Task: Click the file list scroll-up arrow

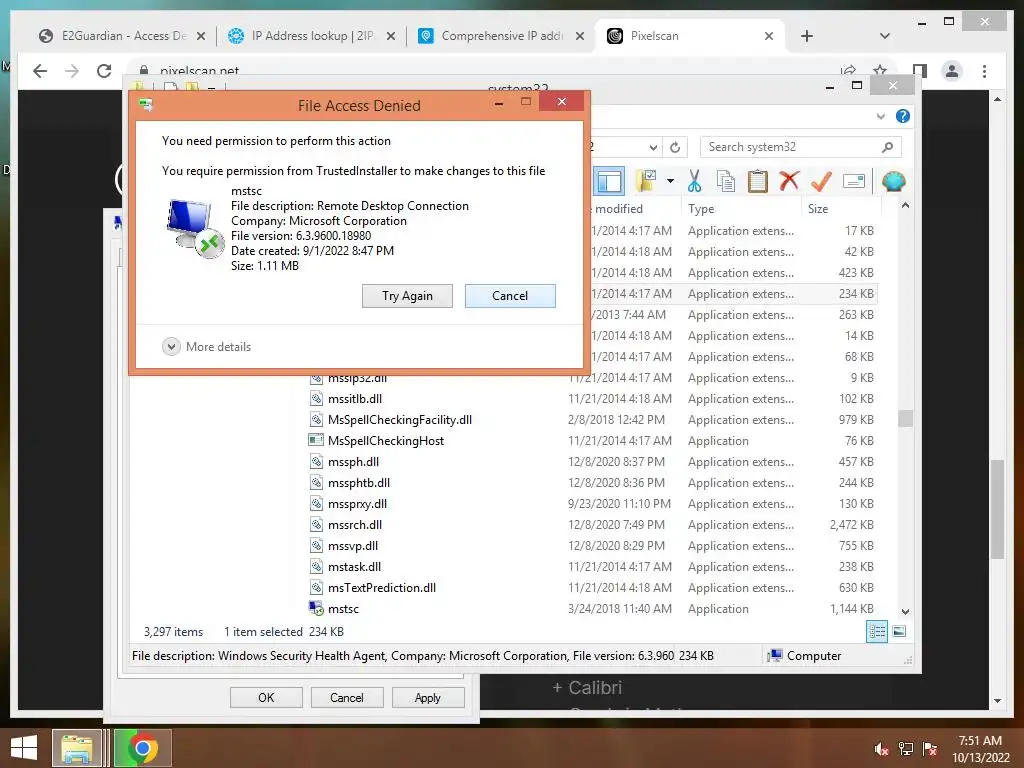Action: pyautogui.click(x=905, y=206)
